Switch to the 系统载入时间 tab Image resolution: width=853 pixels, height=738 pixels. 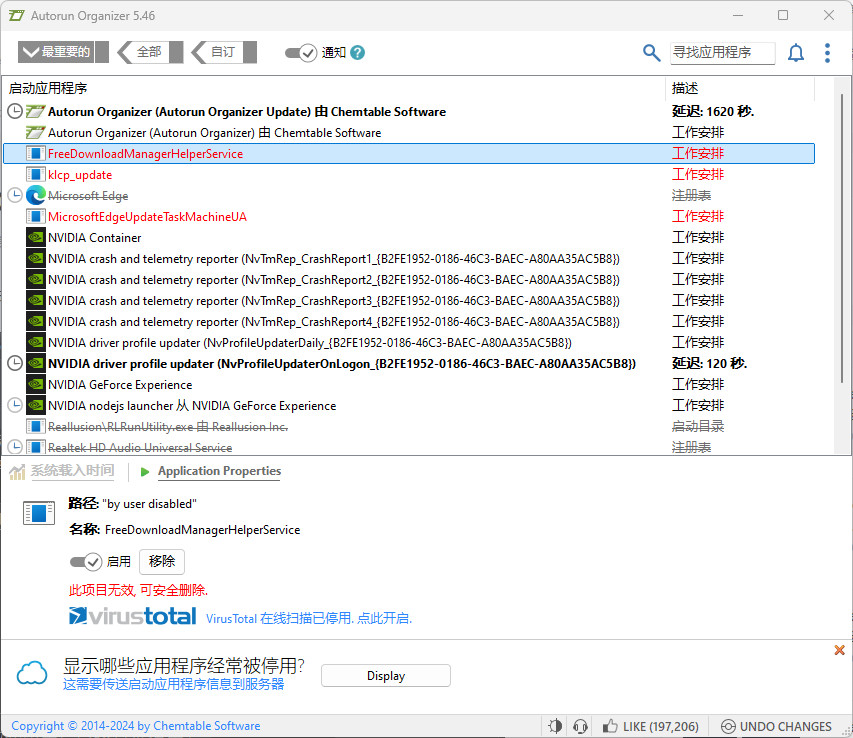coord(72,470)
